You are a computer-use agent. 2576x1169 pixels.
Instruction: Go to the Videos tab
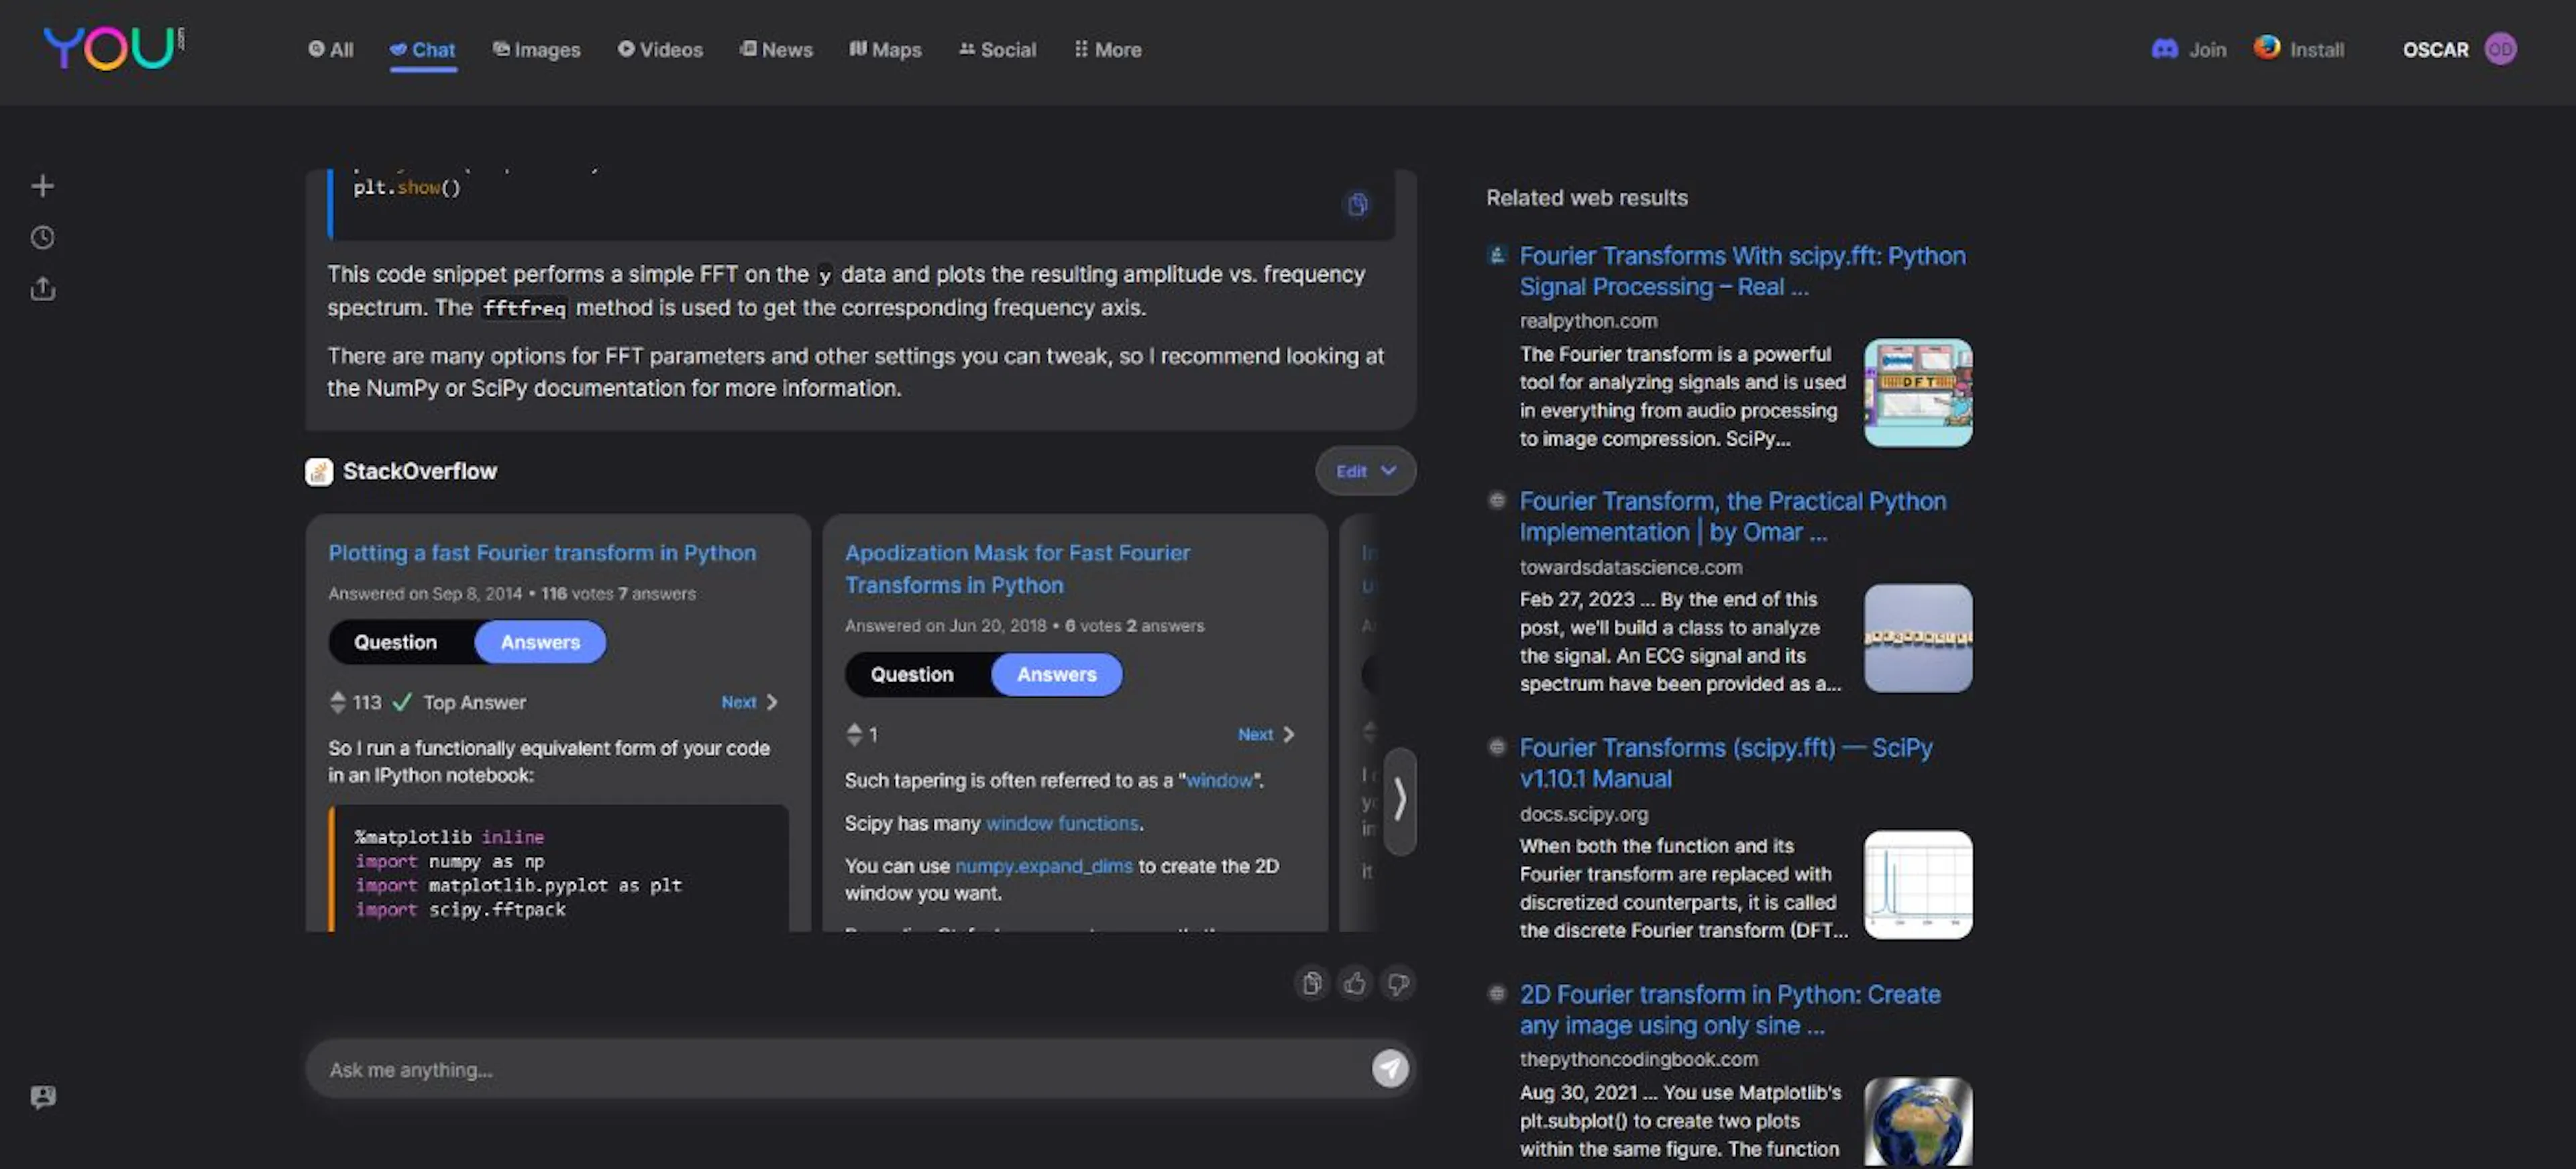click(660, 49)
